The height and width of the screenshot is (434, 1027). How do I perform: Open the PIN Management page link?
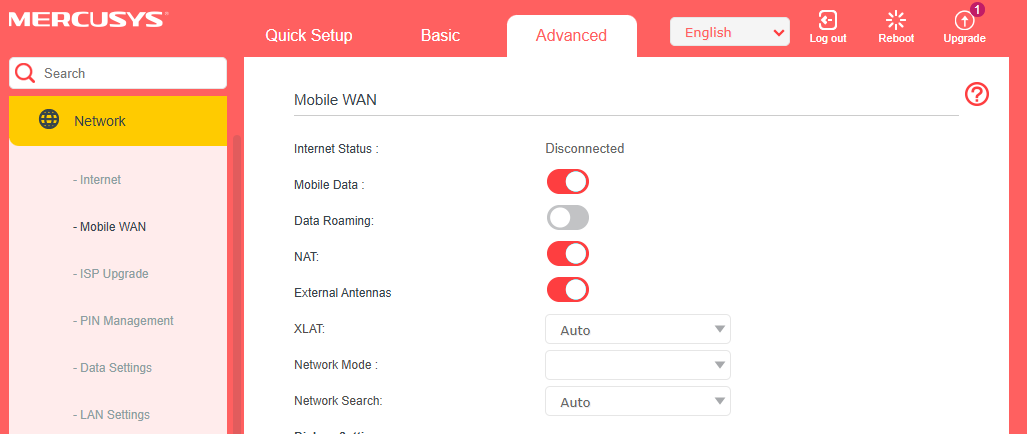pyautogui.click(x=124, y=321)
